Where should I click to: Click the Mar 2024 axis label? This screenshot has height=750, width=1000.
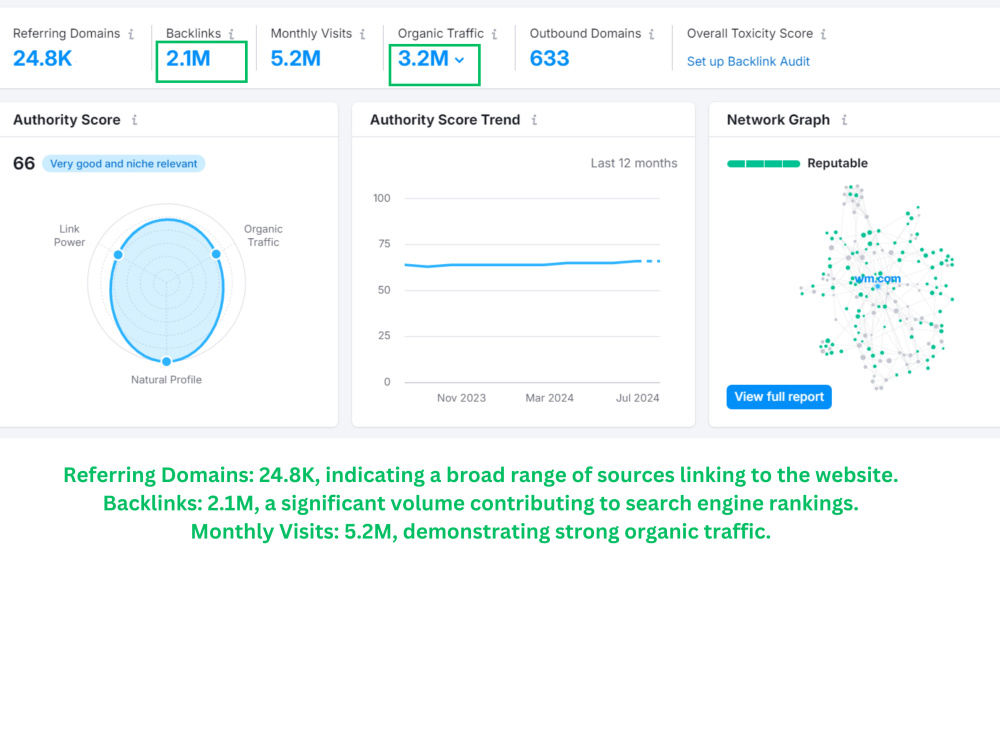pyautogui.click(x=549, y=398)
